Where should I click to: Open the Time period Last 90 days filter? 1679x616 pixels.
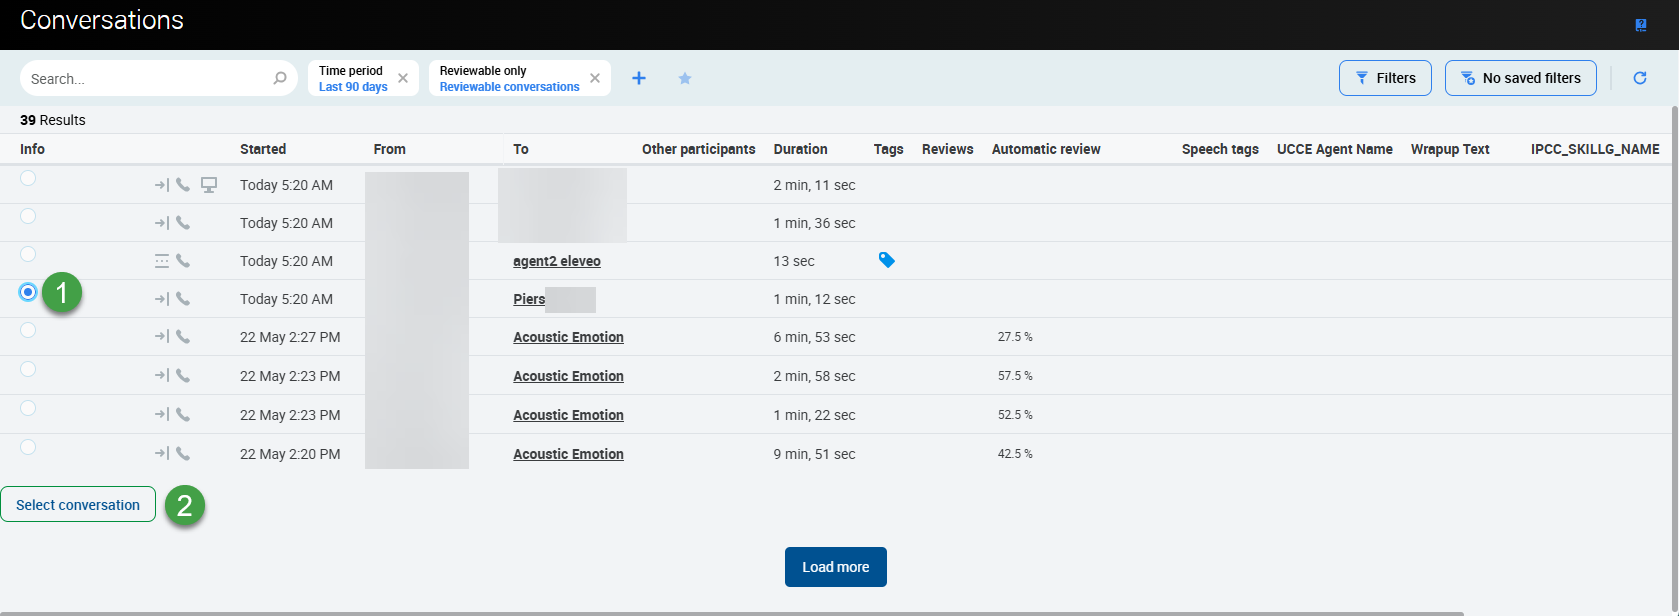(x=353, y=79)
